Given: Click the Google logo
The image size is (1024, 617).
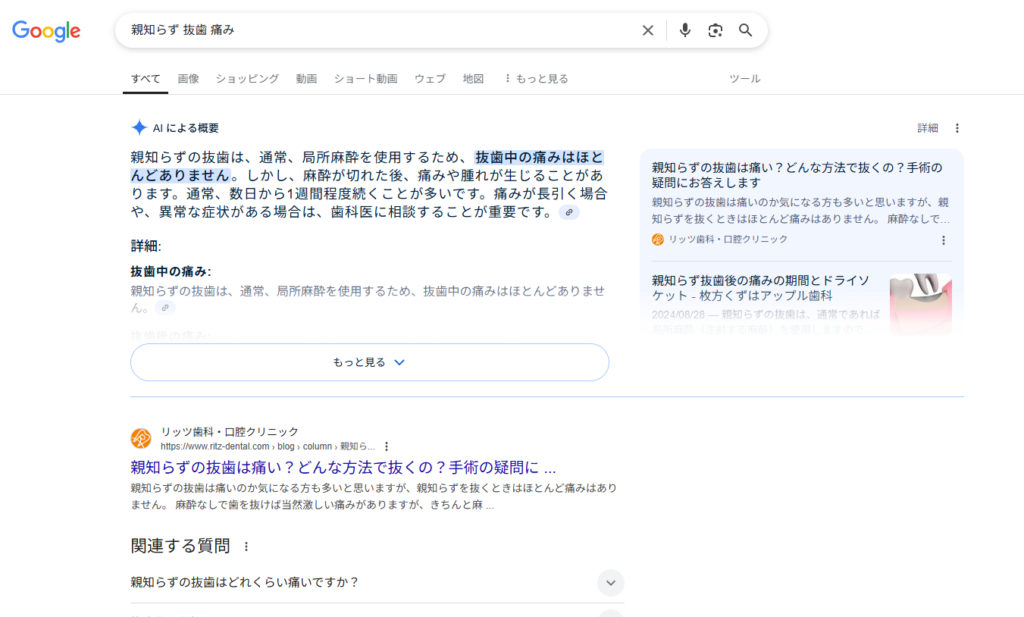Looking at the screenshot, I should click(46, 31).
